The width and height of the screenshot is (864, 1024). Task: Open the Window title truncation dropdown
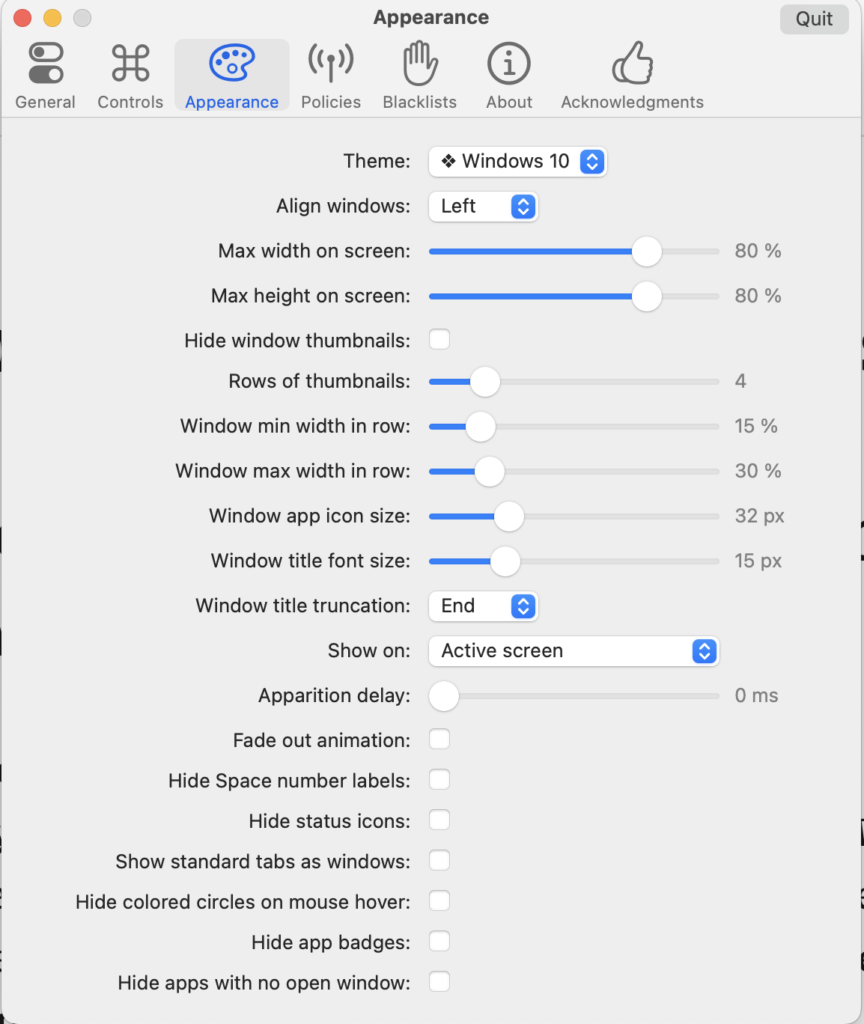pyautogui.click(x=483, y=606)
